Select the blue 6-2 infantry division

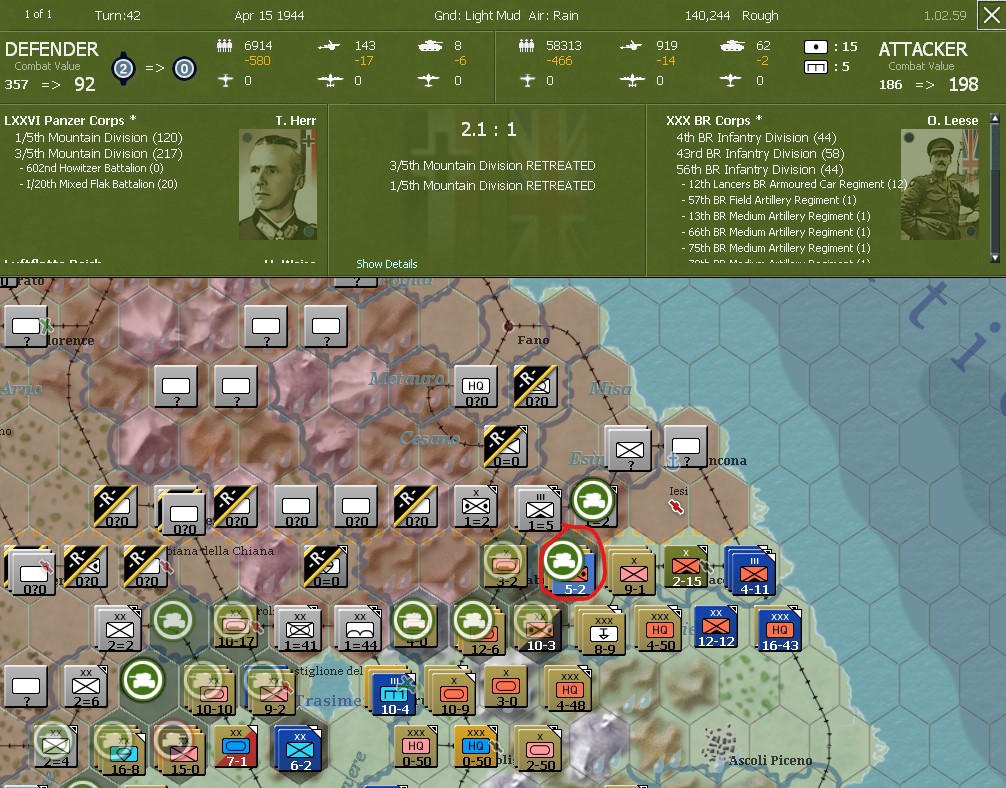pyautogui.click(x=300, y=751)
